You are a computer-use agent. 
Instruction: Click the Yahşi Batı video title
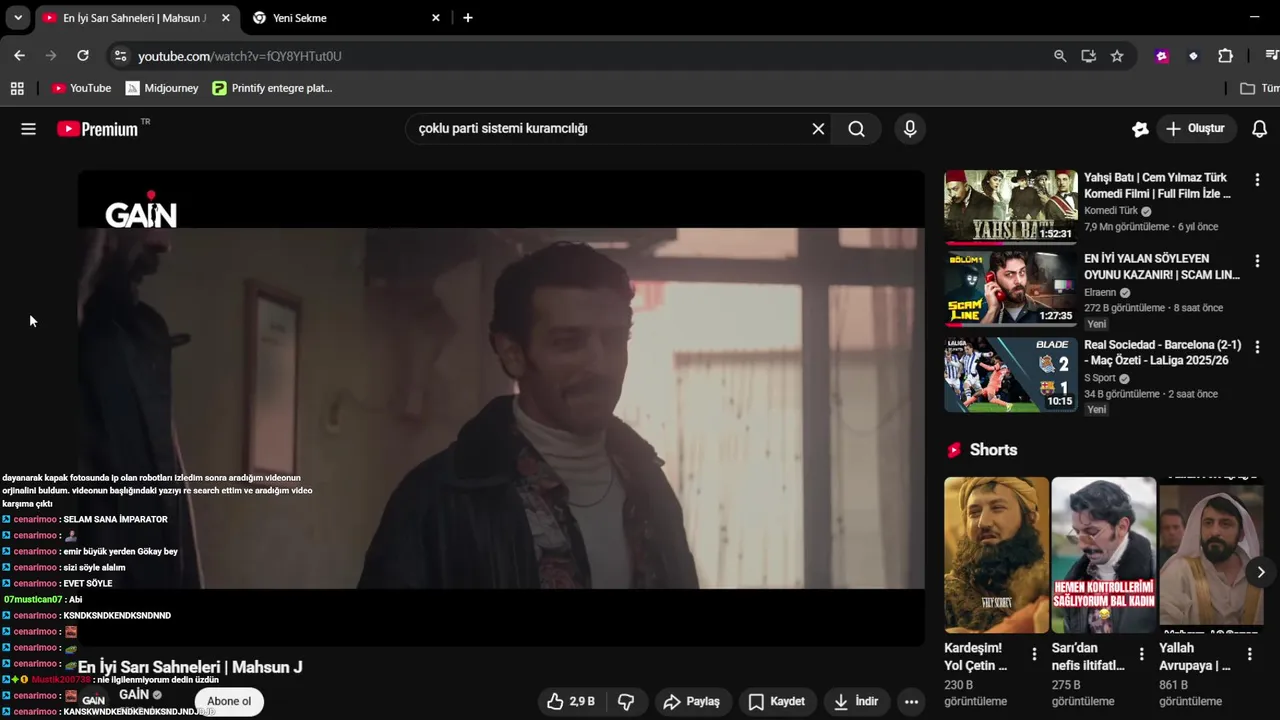click(1157, 185)
